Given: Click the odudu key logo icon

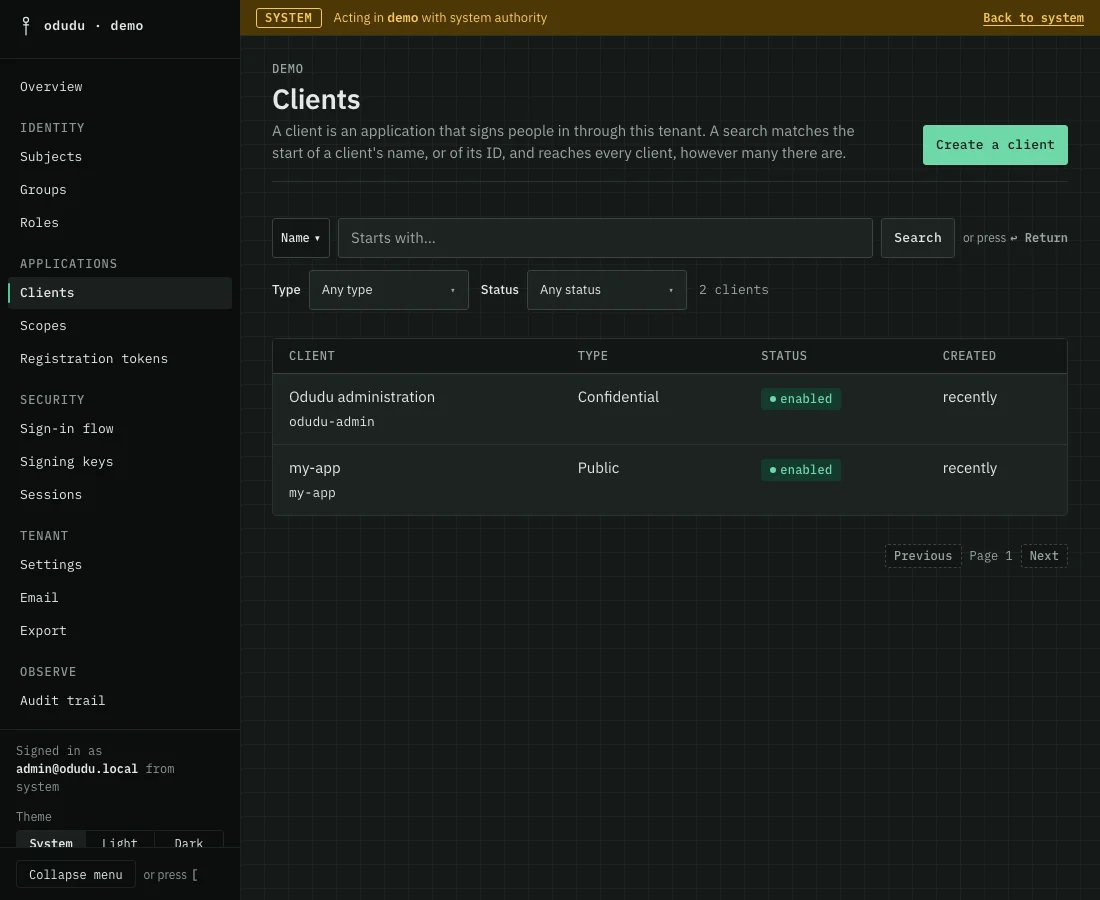Looking at the screenshot, I should (26, 26).
